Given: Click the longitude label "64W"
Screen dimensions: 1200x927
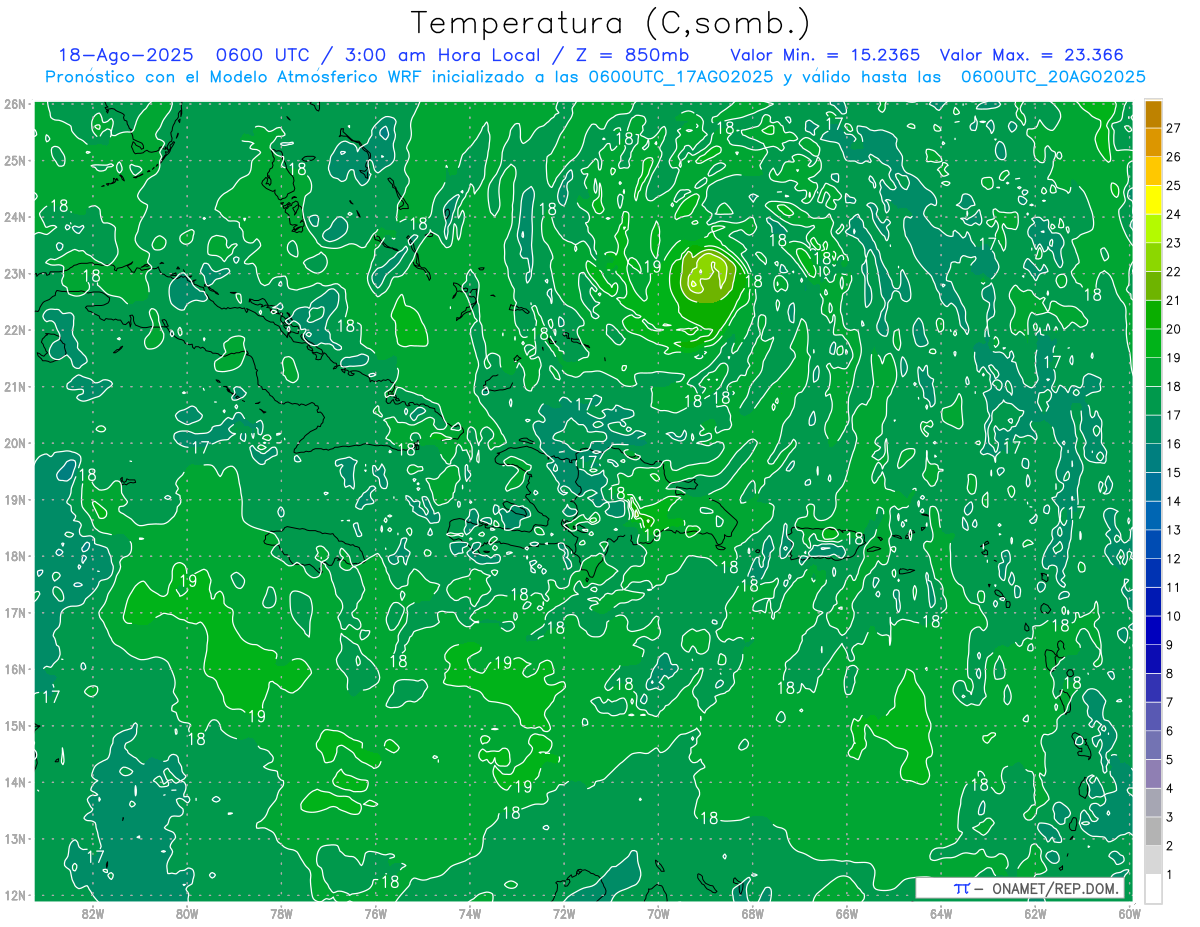Looking at the screenshot, I should click(x=941, y=913).
